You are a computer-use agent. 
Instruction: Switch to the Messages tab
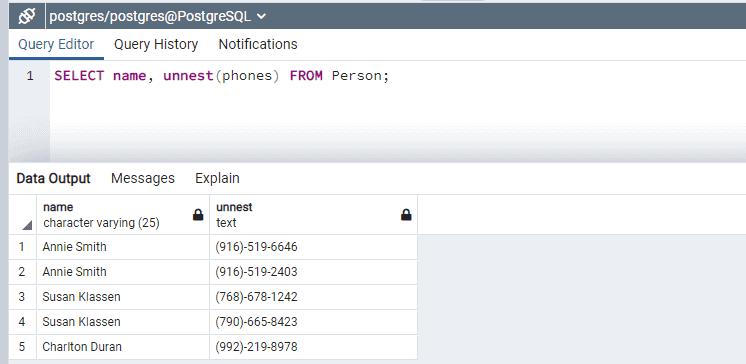(x=143, y=178)
